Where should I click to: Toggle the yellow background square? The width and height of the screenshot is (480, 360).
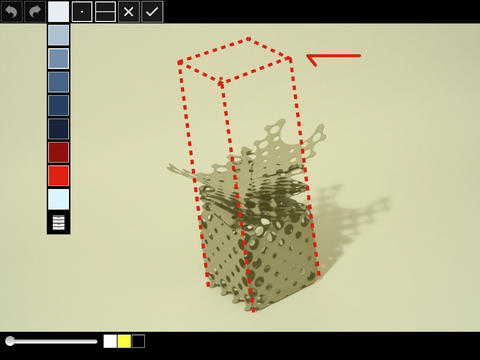(x=124, y=341)
